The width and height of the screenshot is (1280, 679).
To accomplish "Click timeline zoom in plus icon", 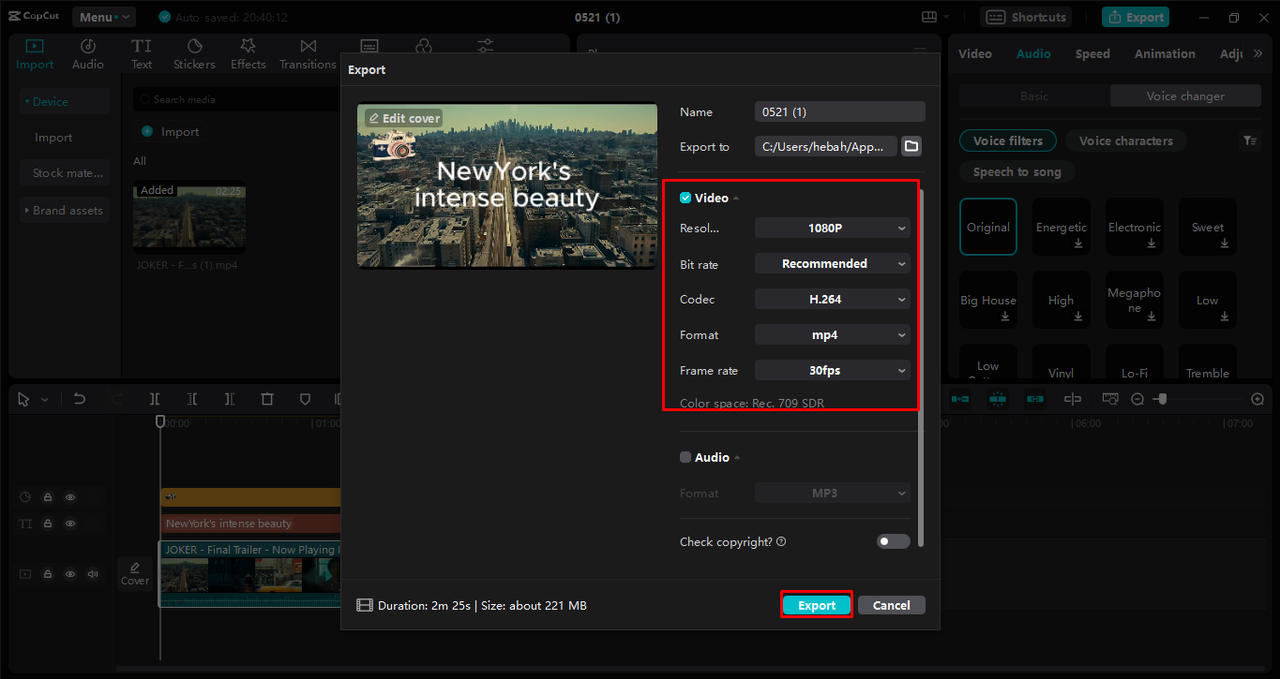I will [1258, 399].
